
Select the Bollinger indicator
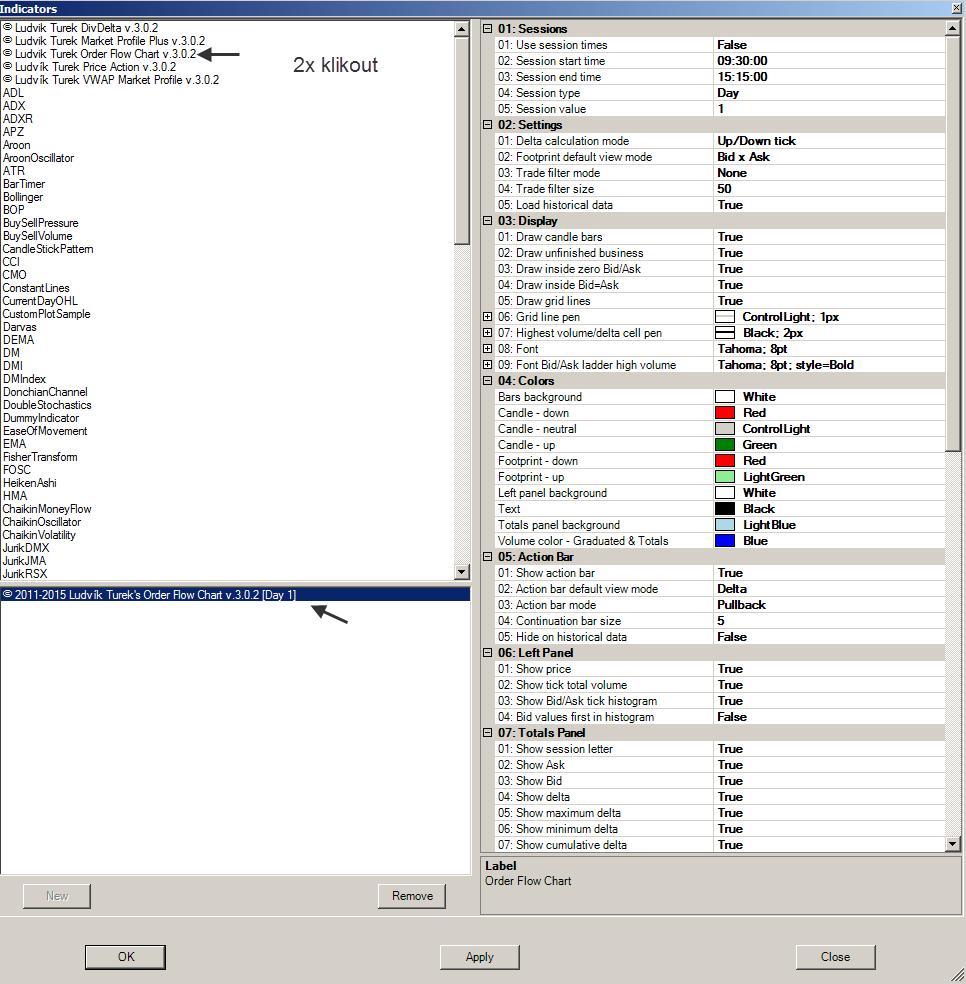[x=23, y=197]
